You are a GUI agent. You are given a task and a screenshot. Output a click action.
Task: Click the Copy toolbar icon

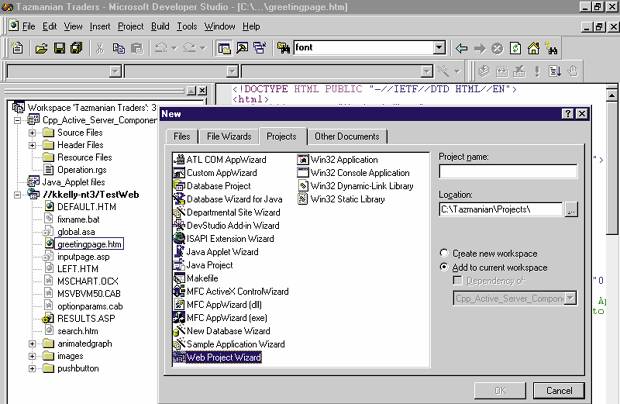[118, 48]
